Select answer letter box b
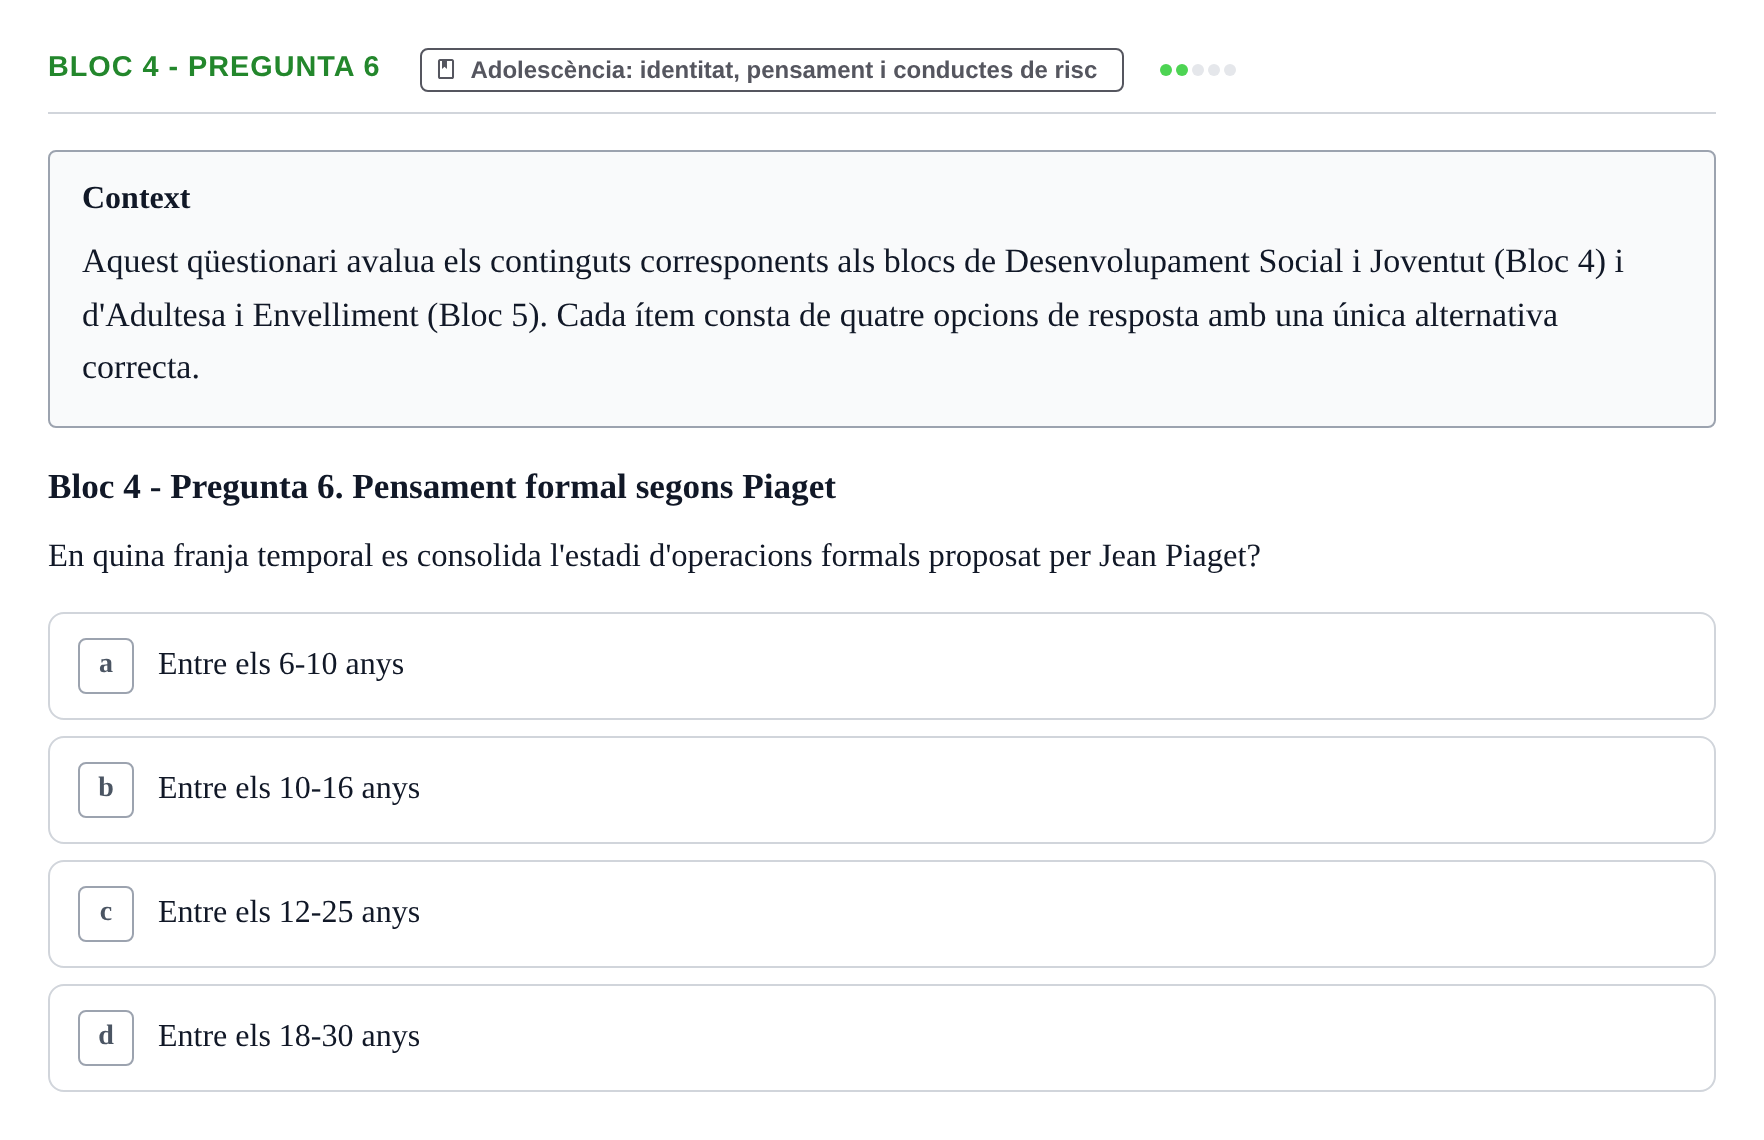1764x1140 pixels. (106, 790)
